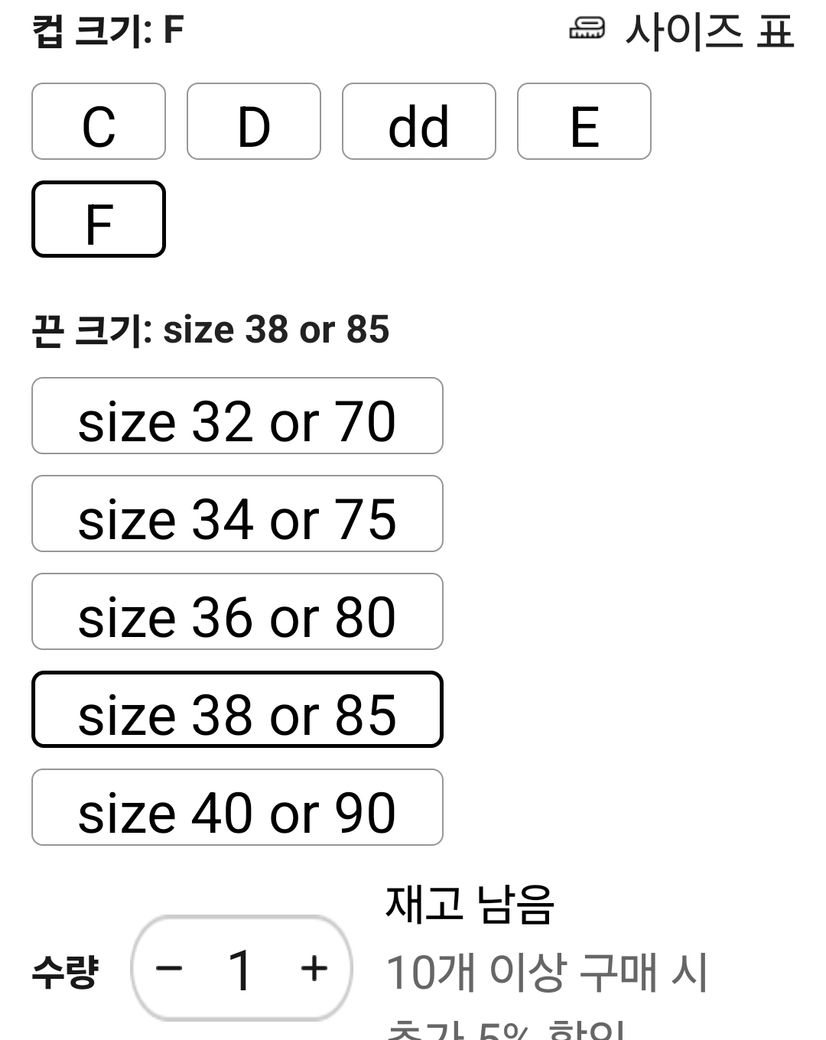Open the 사이즈 표 size chart link
Screen dimensions: 826x1040
[708, 31]
